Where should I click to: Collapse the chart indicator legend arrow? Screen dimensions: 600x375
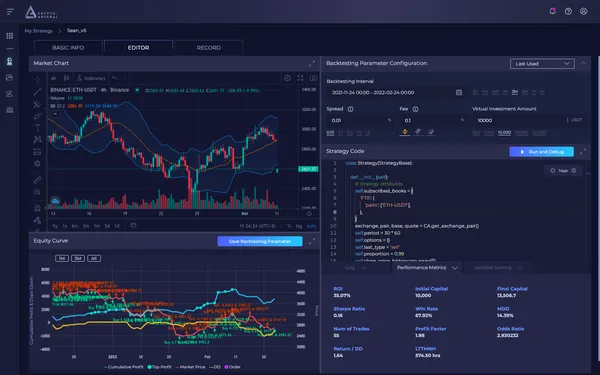[x=55, y=114]
